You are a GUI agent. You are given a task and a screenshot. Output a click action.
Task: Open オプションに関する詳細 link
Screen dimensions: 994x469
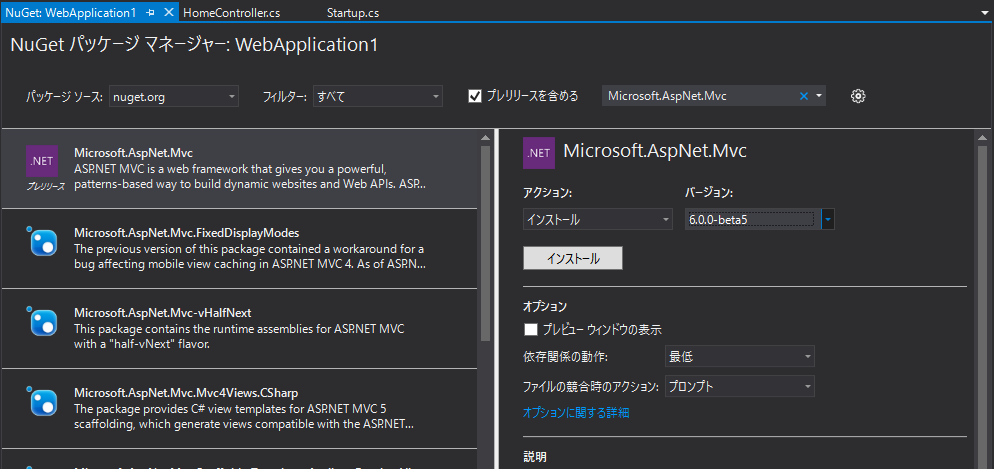576,413
